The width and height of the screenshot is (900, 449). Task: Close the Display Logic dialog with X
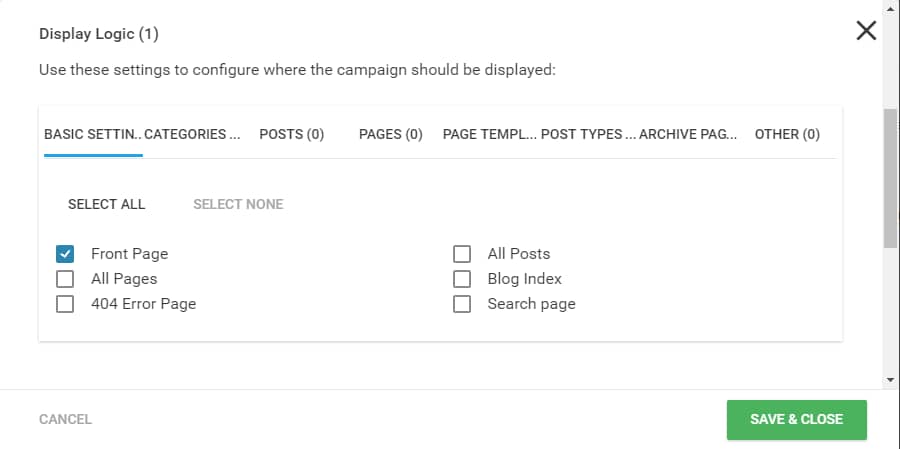(x=866, y=30)
